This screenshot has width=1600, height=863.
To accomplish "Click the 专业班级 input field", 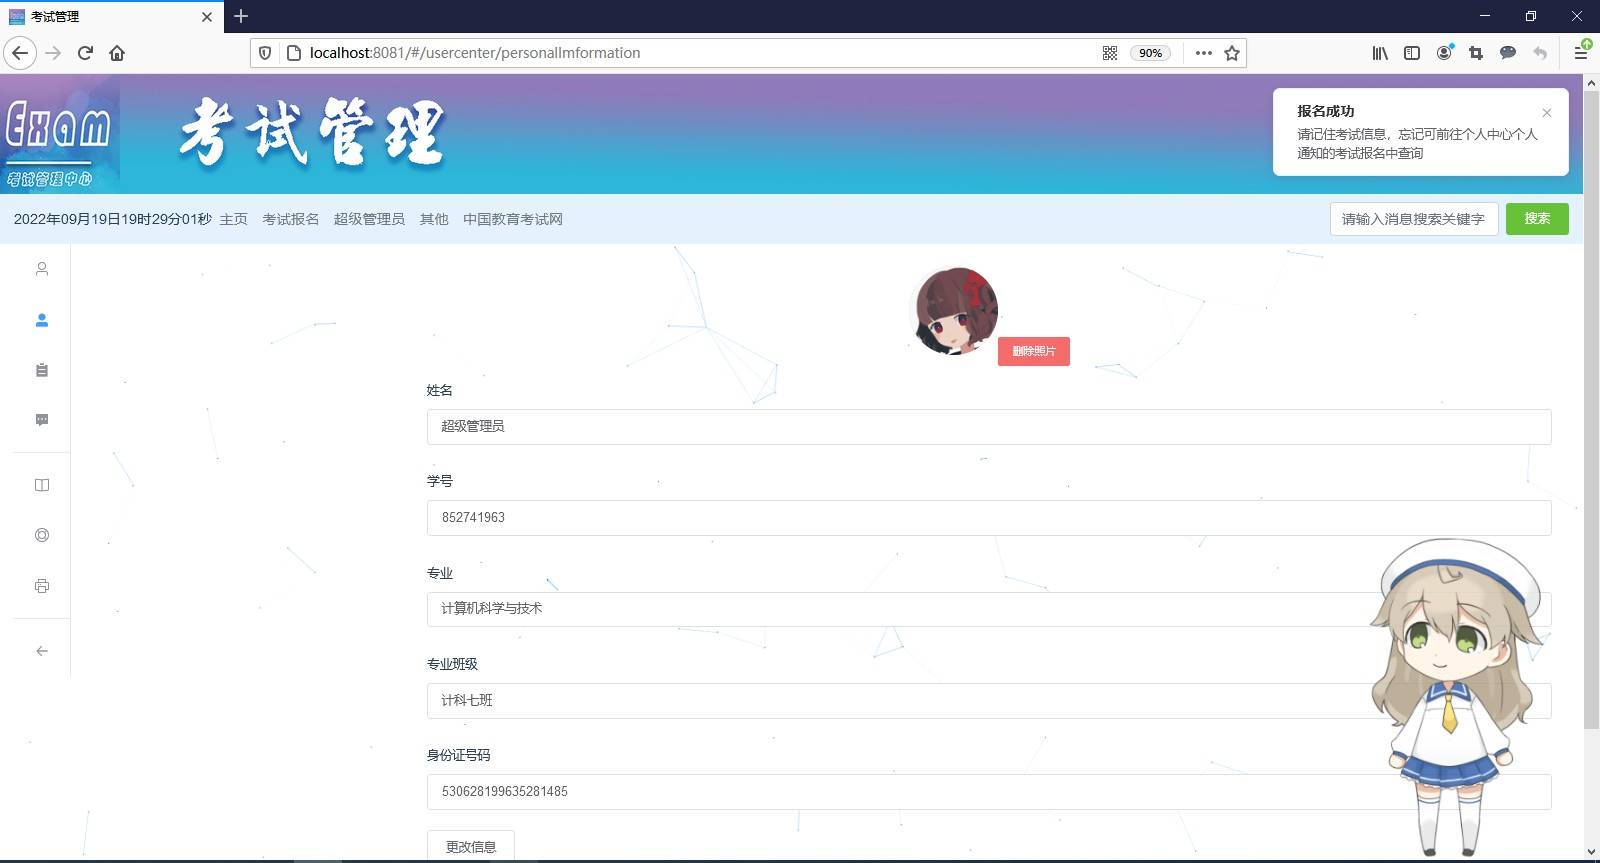I will pyautogui.click(x=989, y=700).
